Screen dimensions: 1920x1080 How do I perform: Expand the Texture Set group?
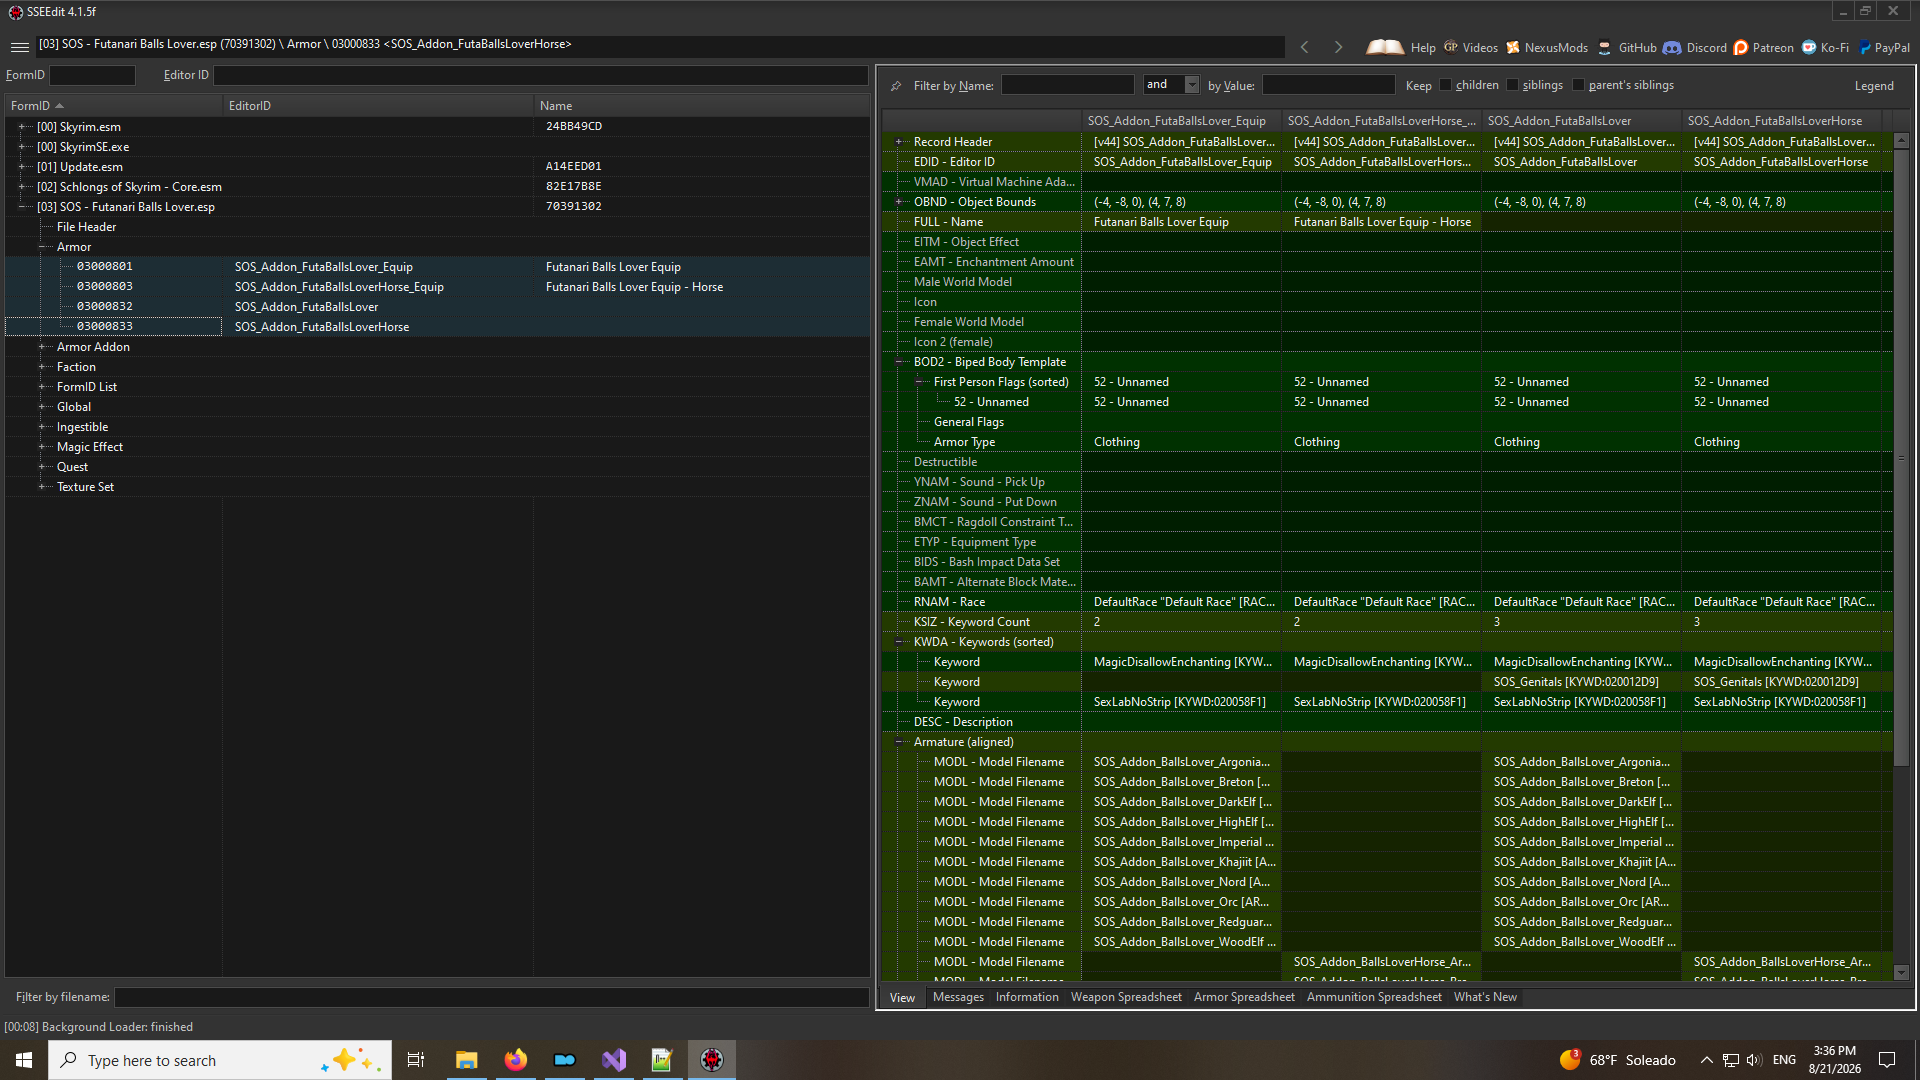[x=42, y=487]
